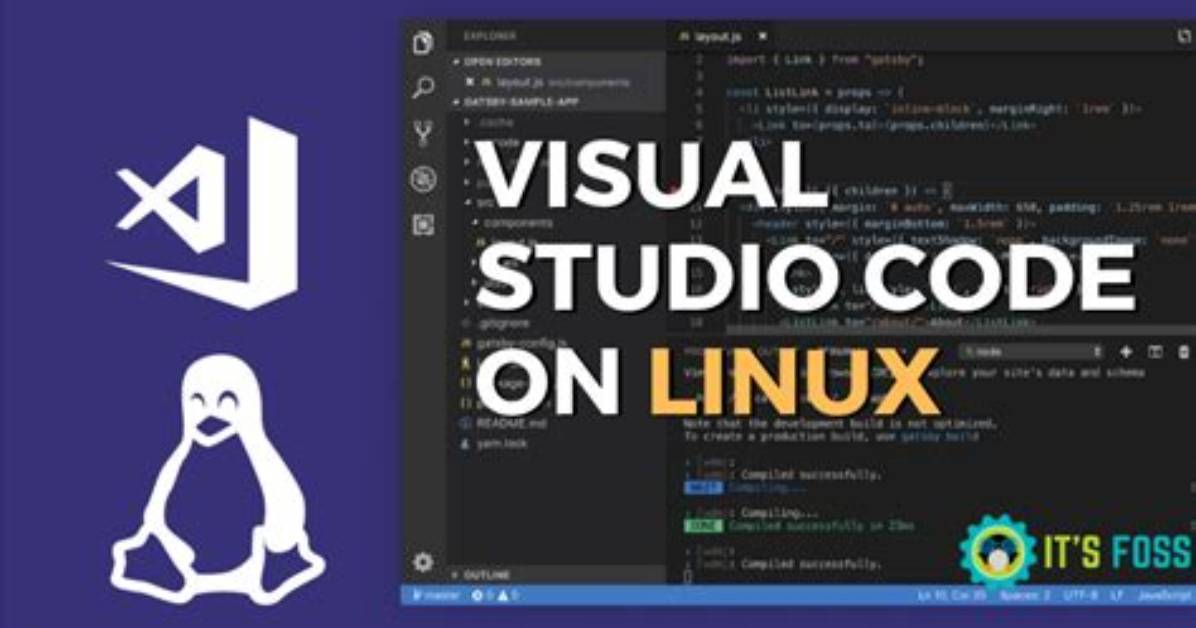Split the terminal panel
The image size is (1196, 628).
1156,352
